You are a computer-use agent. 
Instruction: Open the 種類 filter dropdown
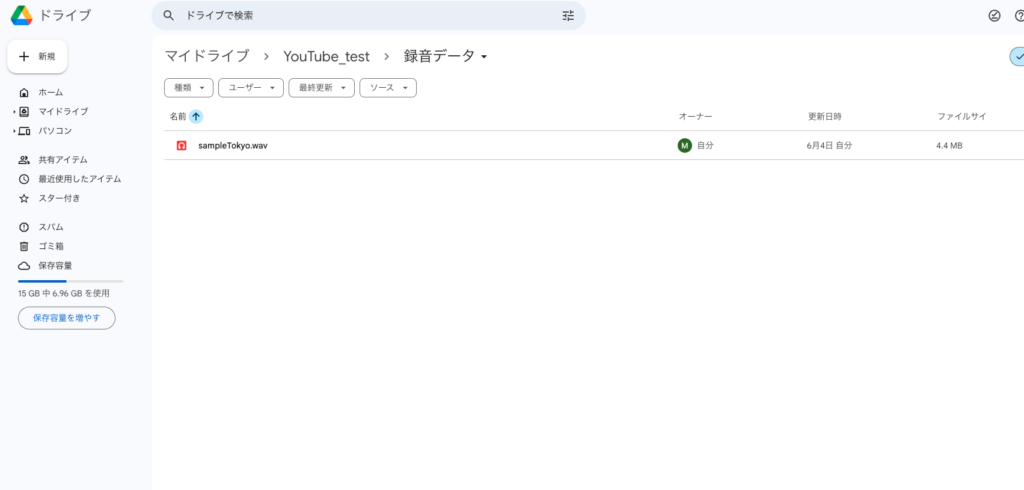pos(189,88)
